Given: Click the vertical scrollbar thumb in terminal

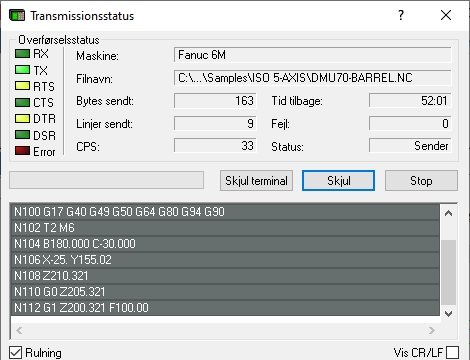Looking at the screenshot, I should [x=449, y=272].
